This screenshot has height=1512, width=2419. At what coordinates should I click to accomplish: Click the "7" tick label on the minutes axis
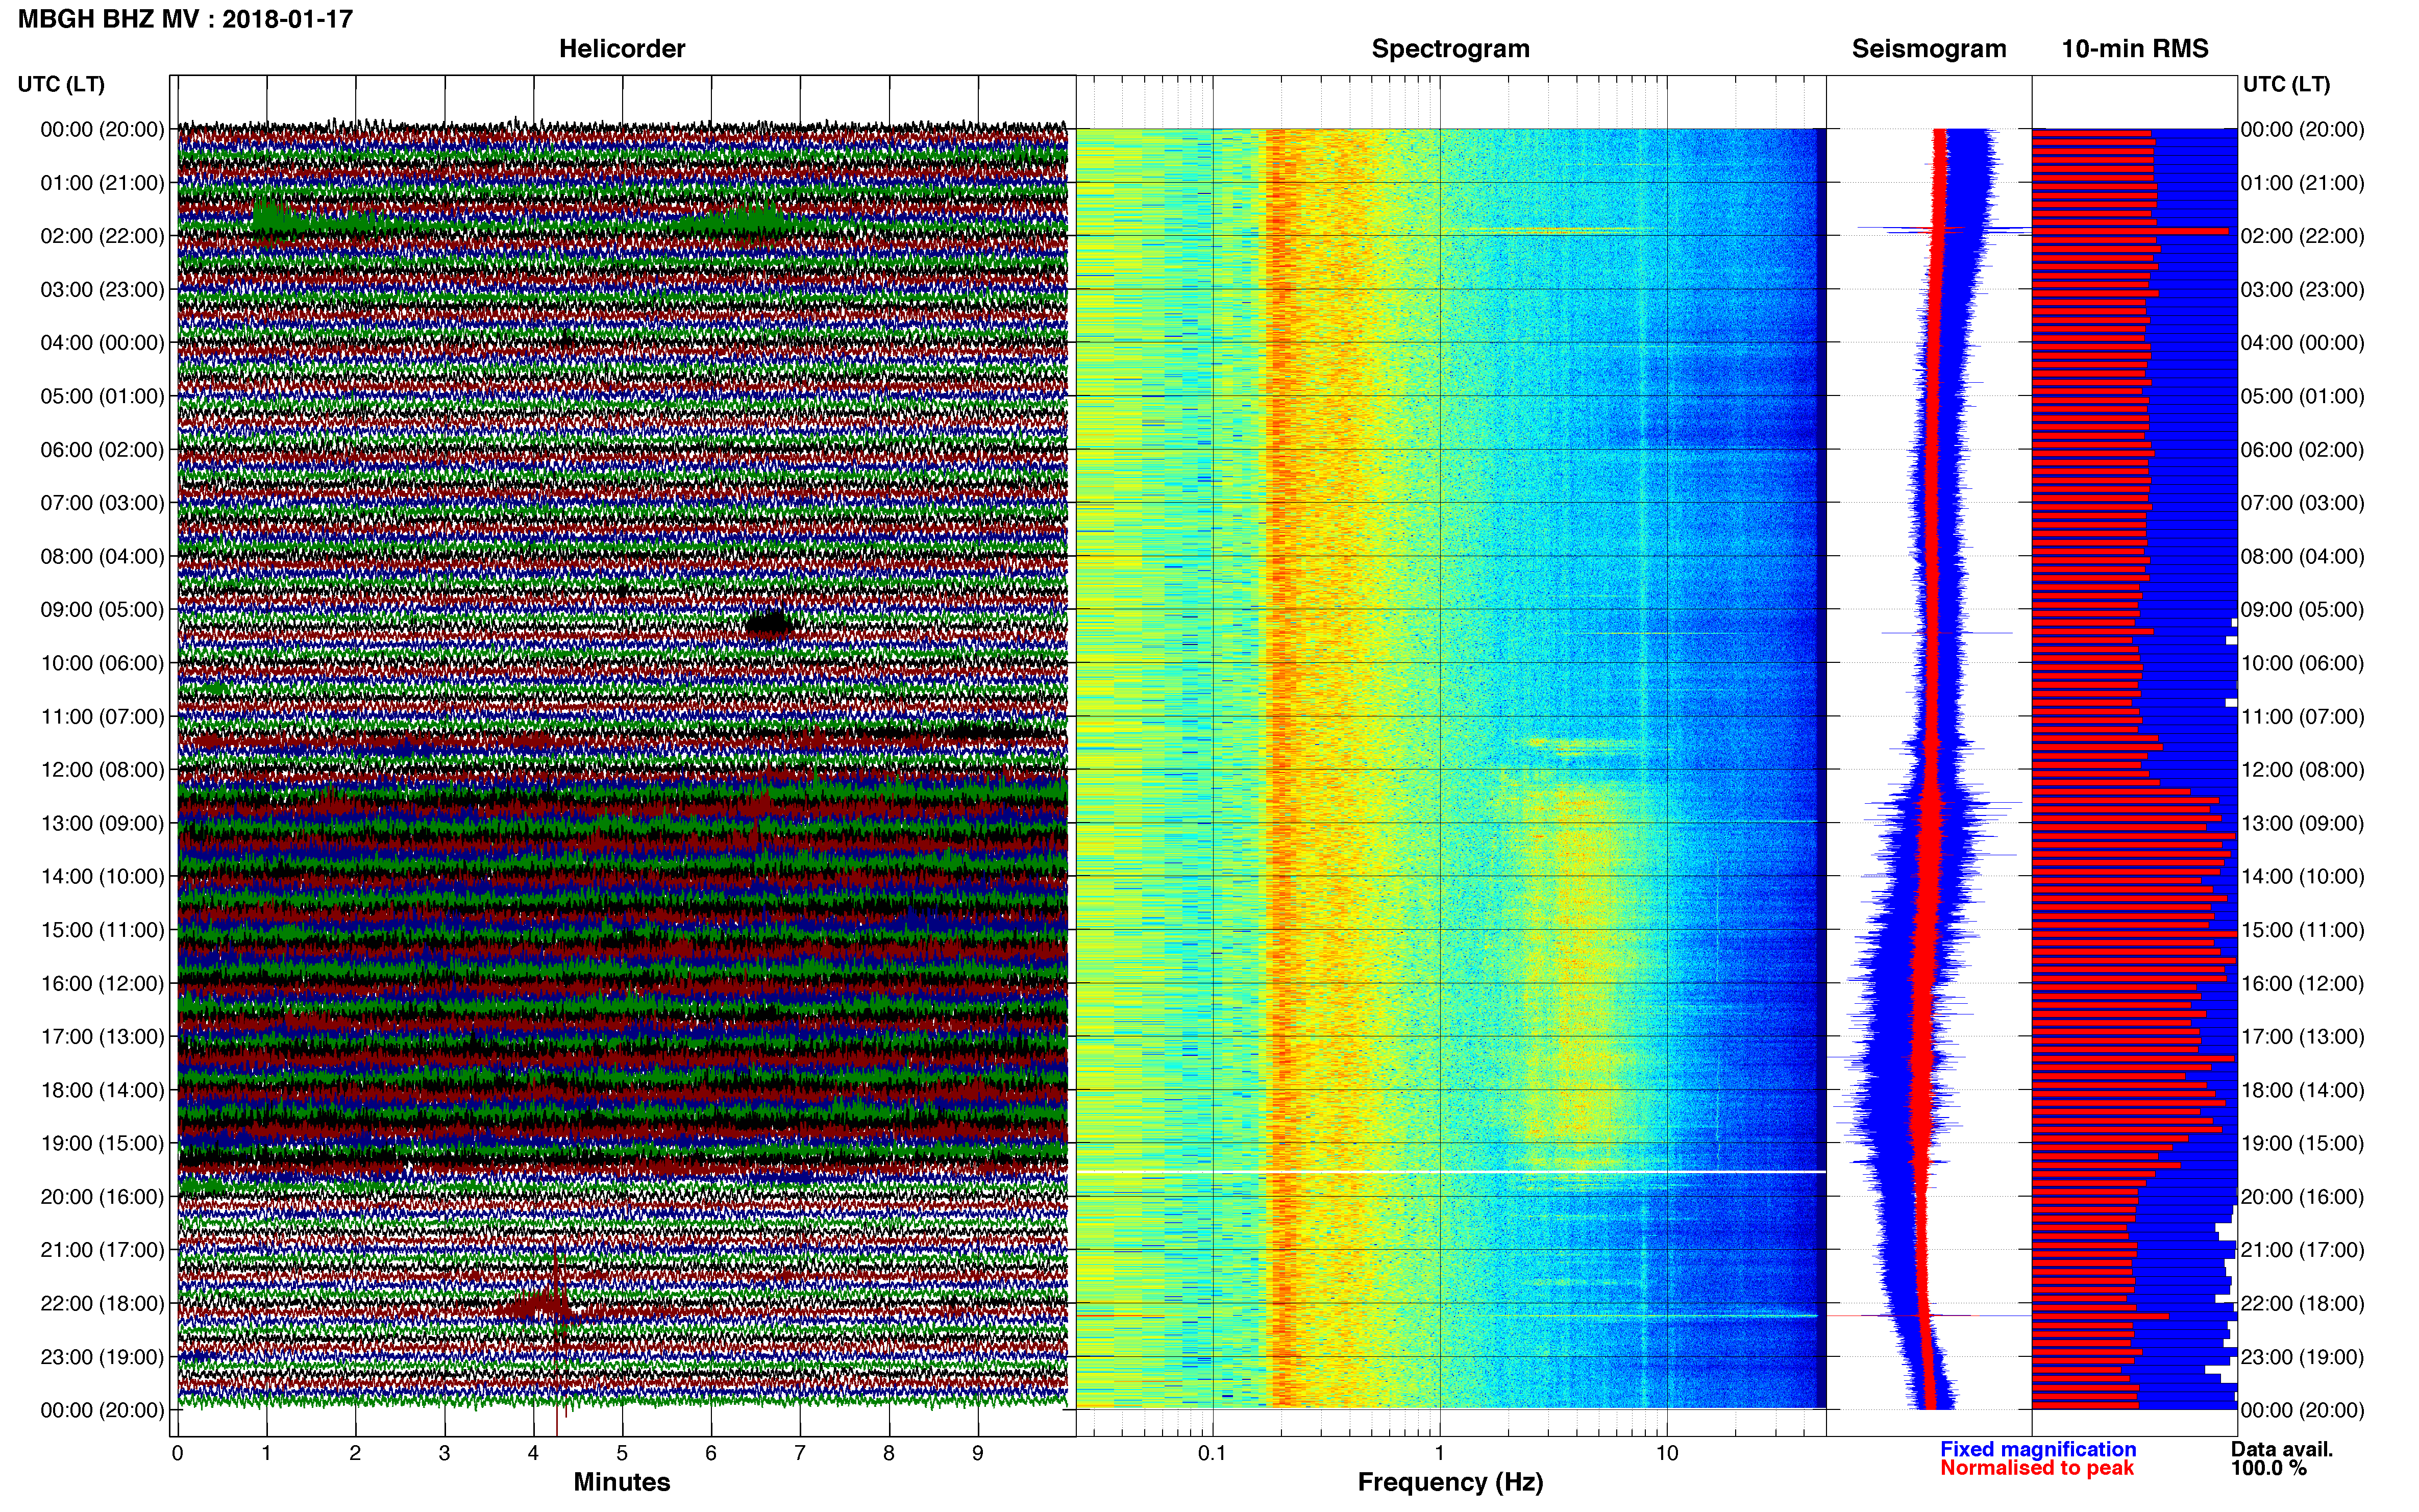(x=800, y=1453)
